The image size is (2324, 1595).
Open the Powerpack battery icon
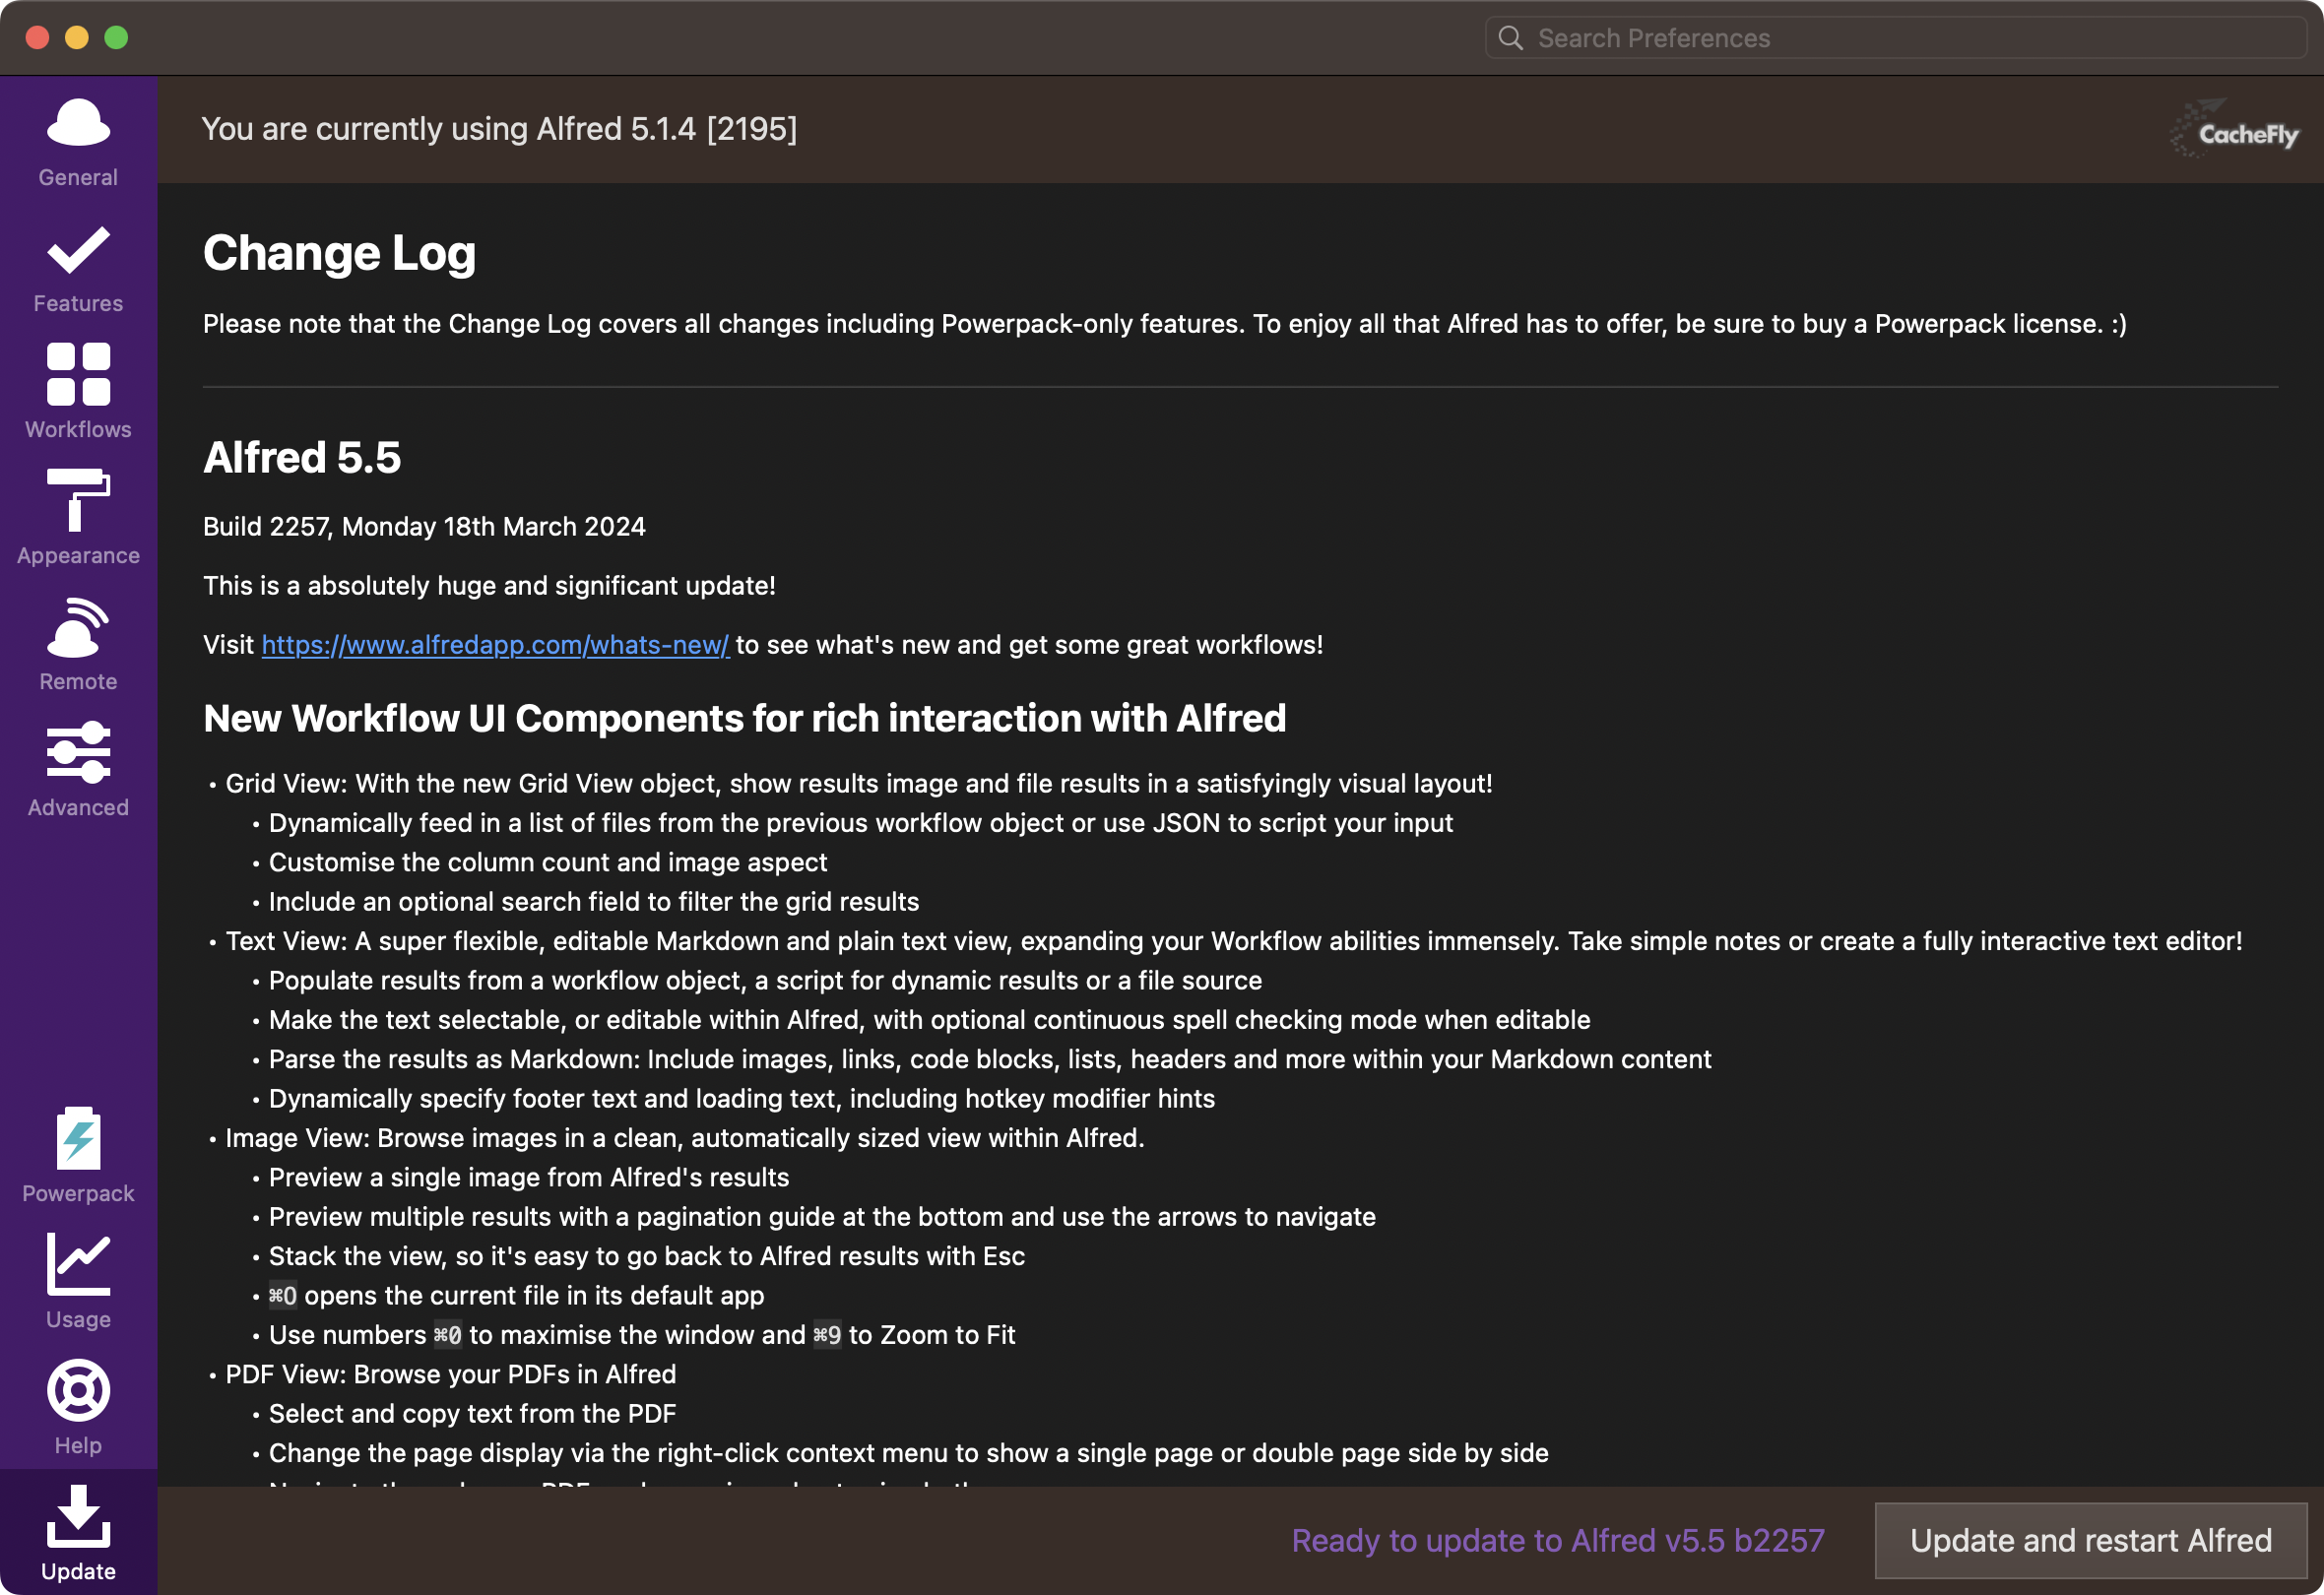tap(78, 1138)
